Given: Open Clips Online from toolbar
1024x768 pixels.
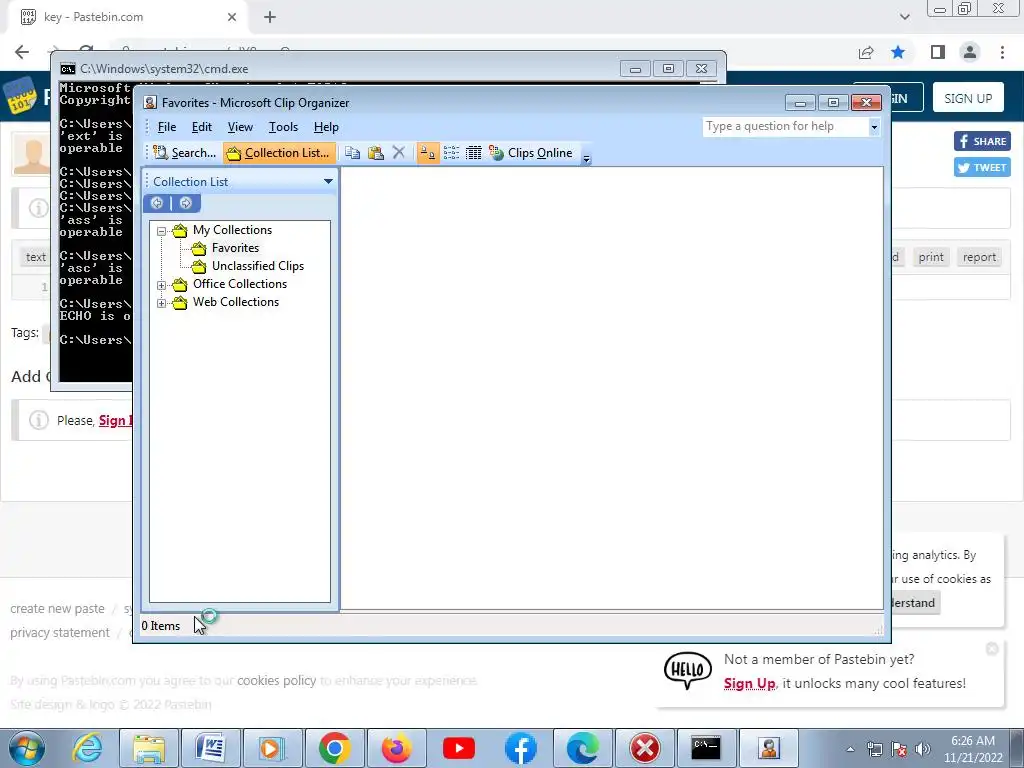Looking at the screenshot, I should 531,153.
